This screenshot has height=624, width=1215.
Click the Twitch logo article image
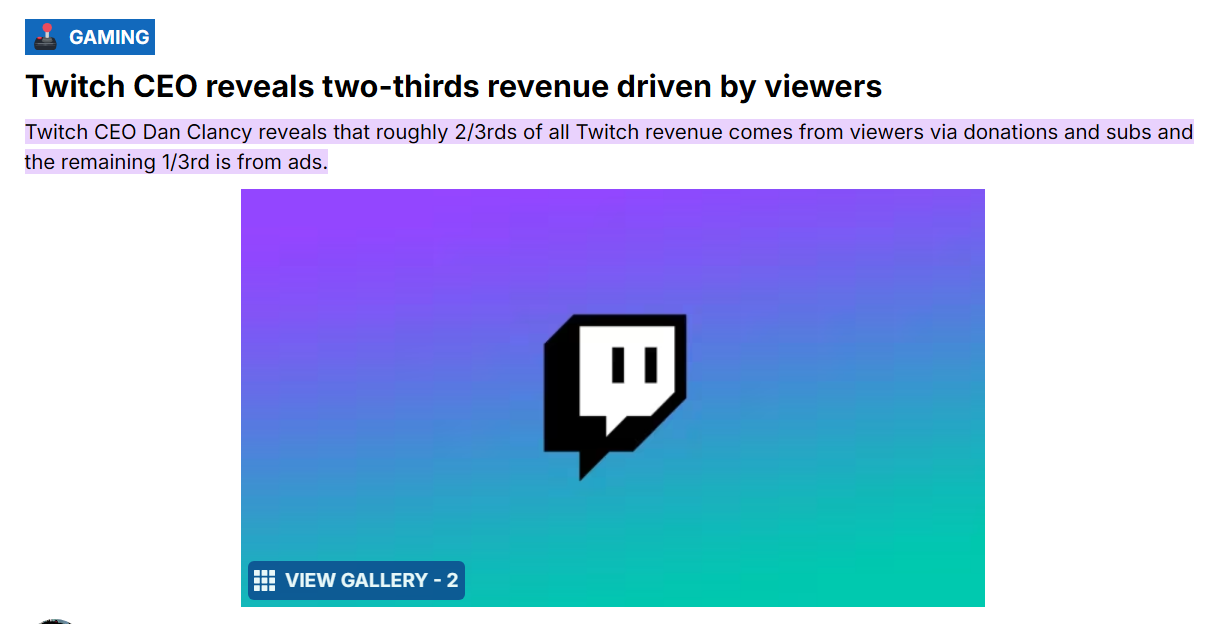pyautogui.click(x=613, y=398)
